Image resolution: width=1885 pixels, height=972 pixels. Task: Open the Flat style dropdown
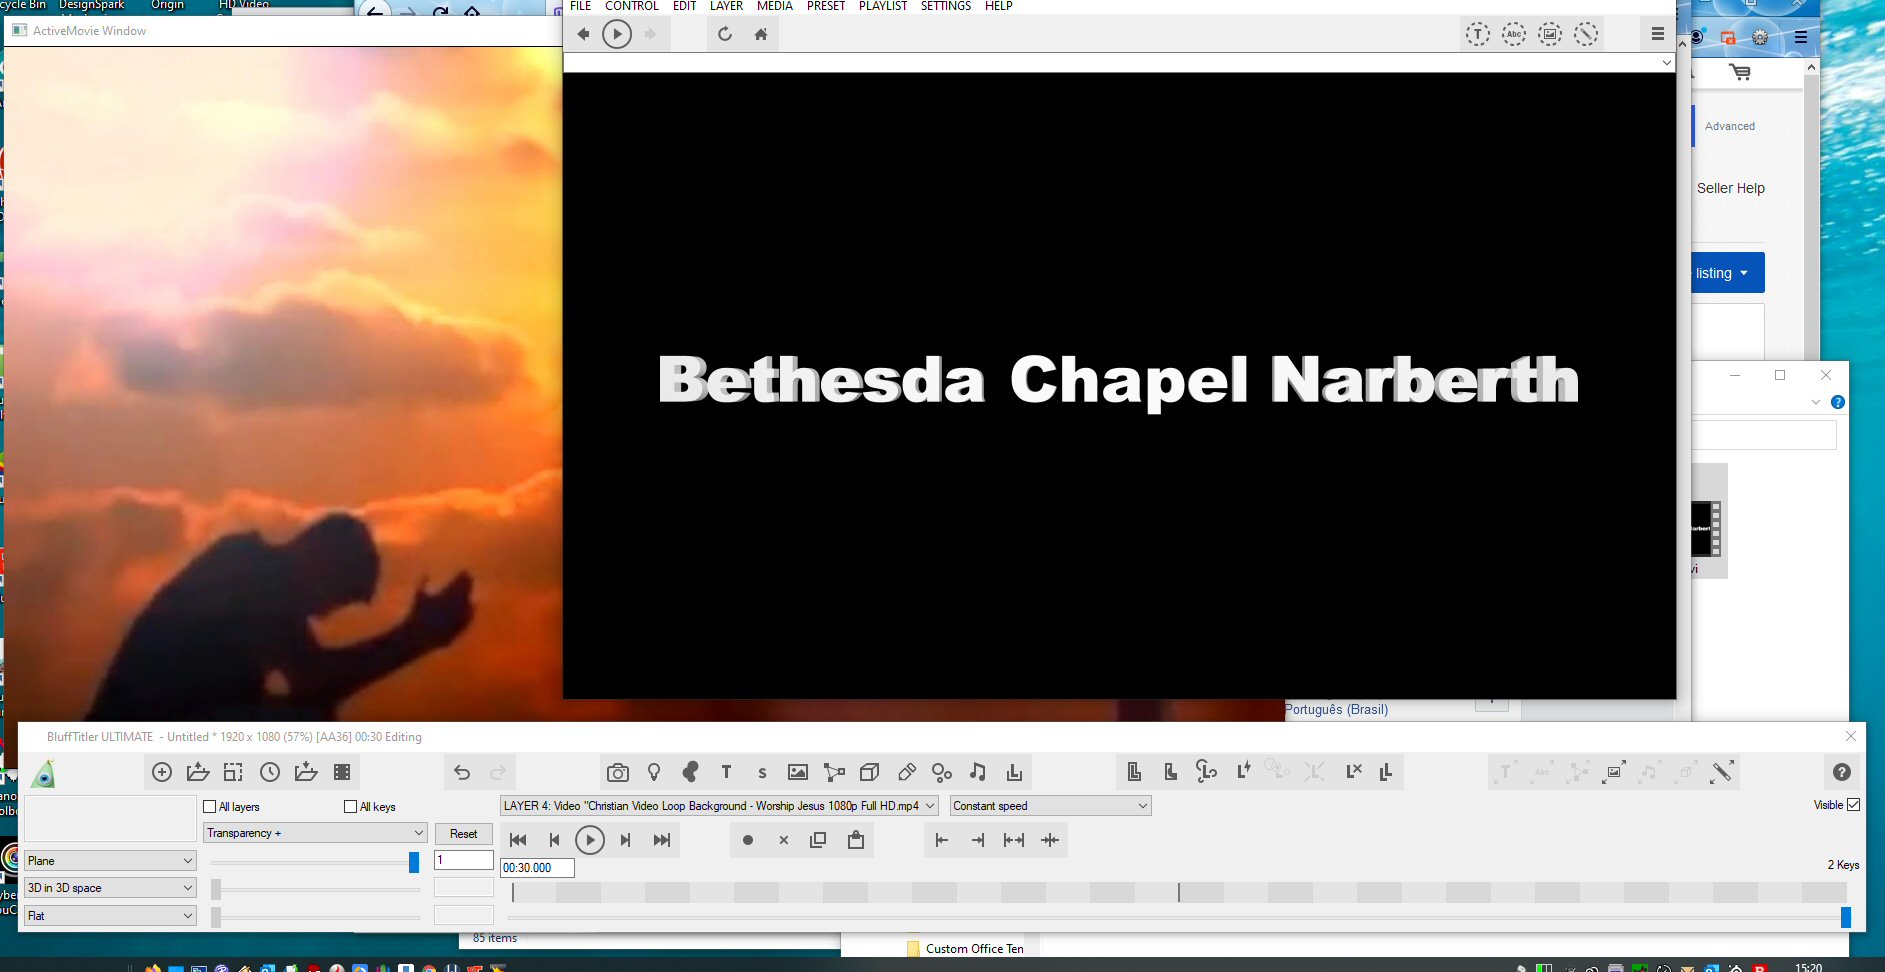coord(110,916)
